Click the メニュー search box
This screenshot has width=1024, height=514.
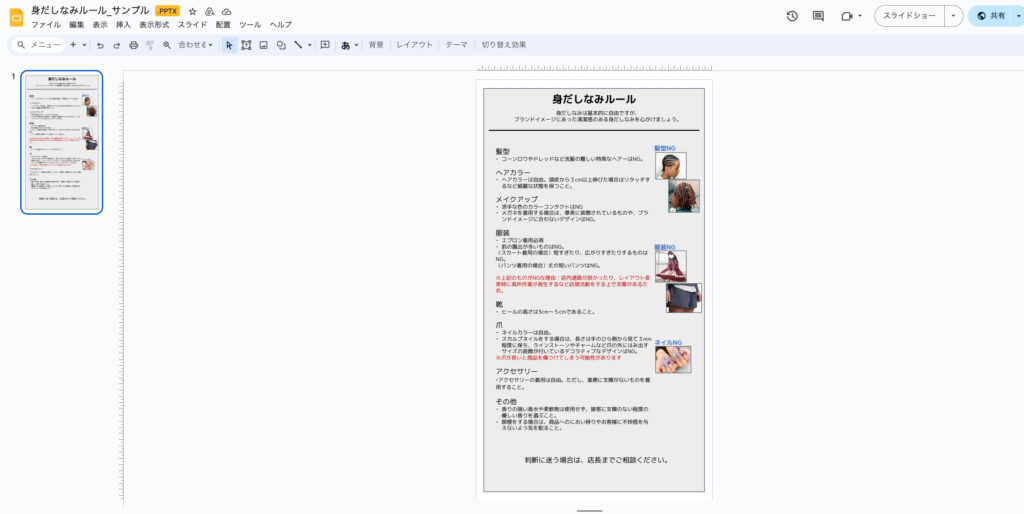[x=38, y=45]
